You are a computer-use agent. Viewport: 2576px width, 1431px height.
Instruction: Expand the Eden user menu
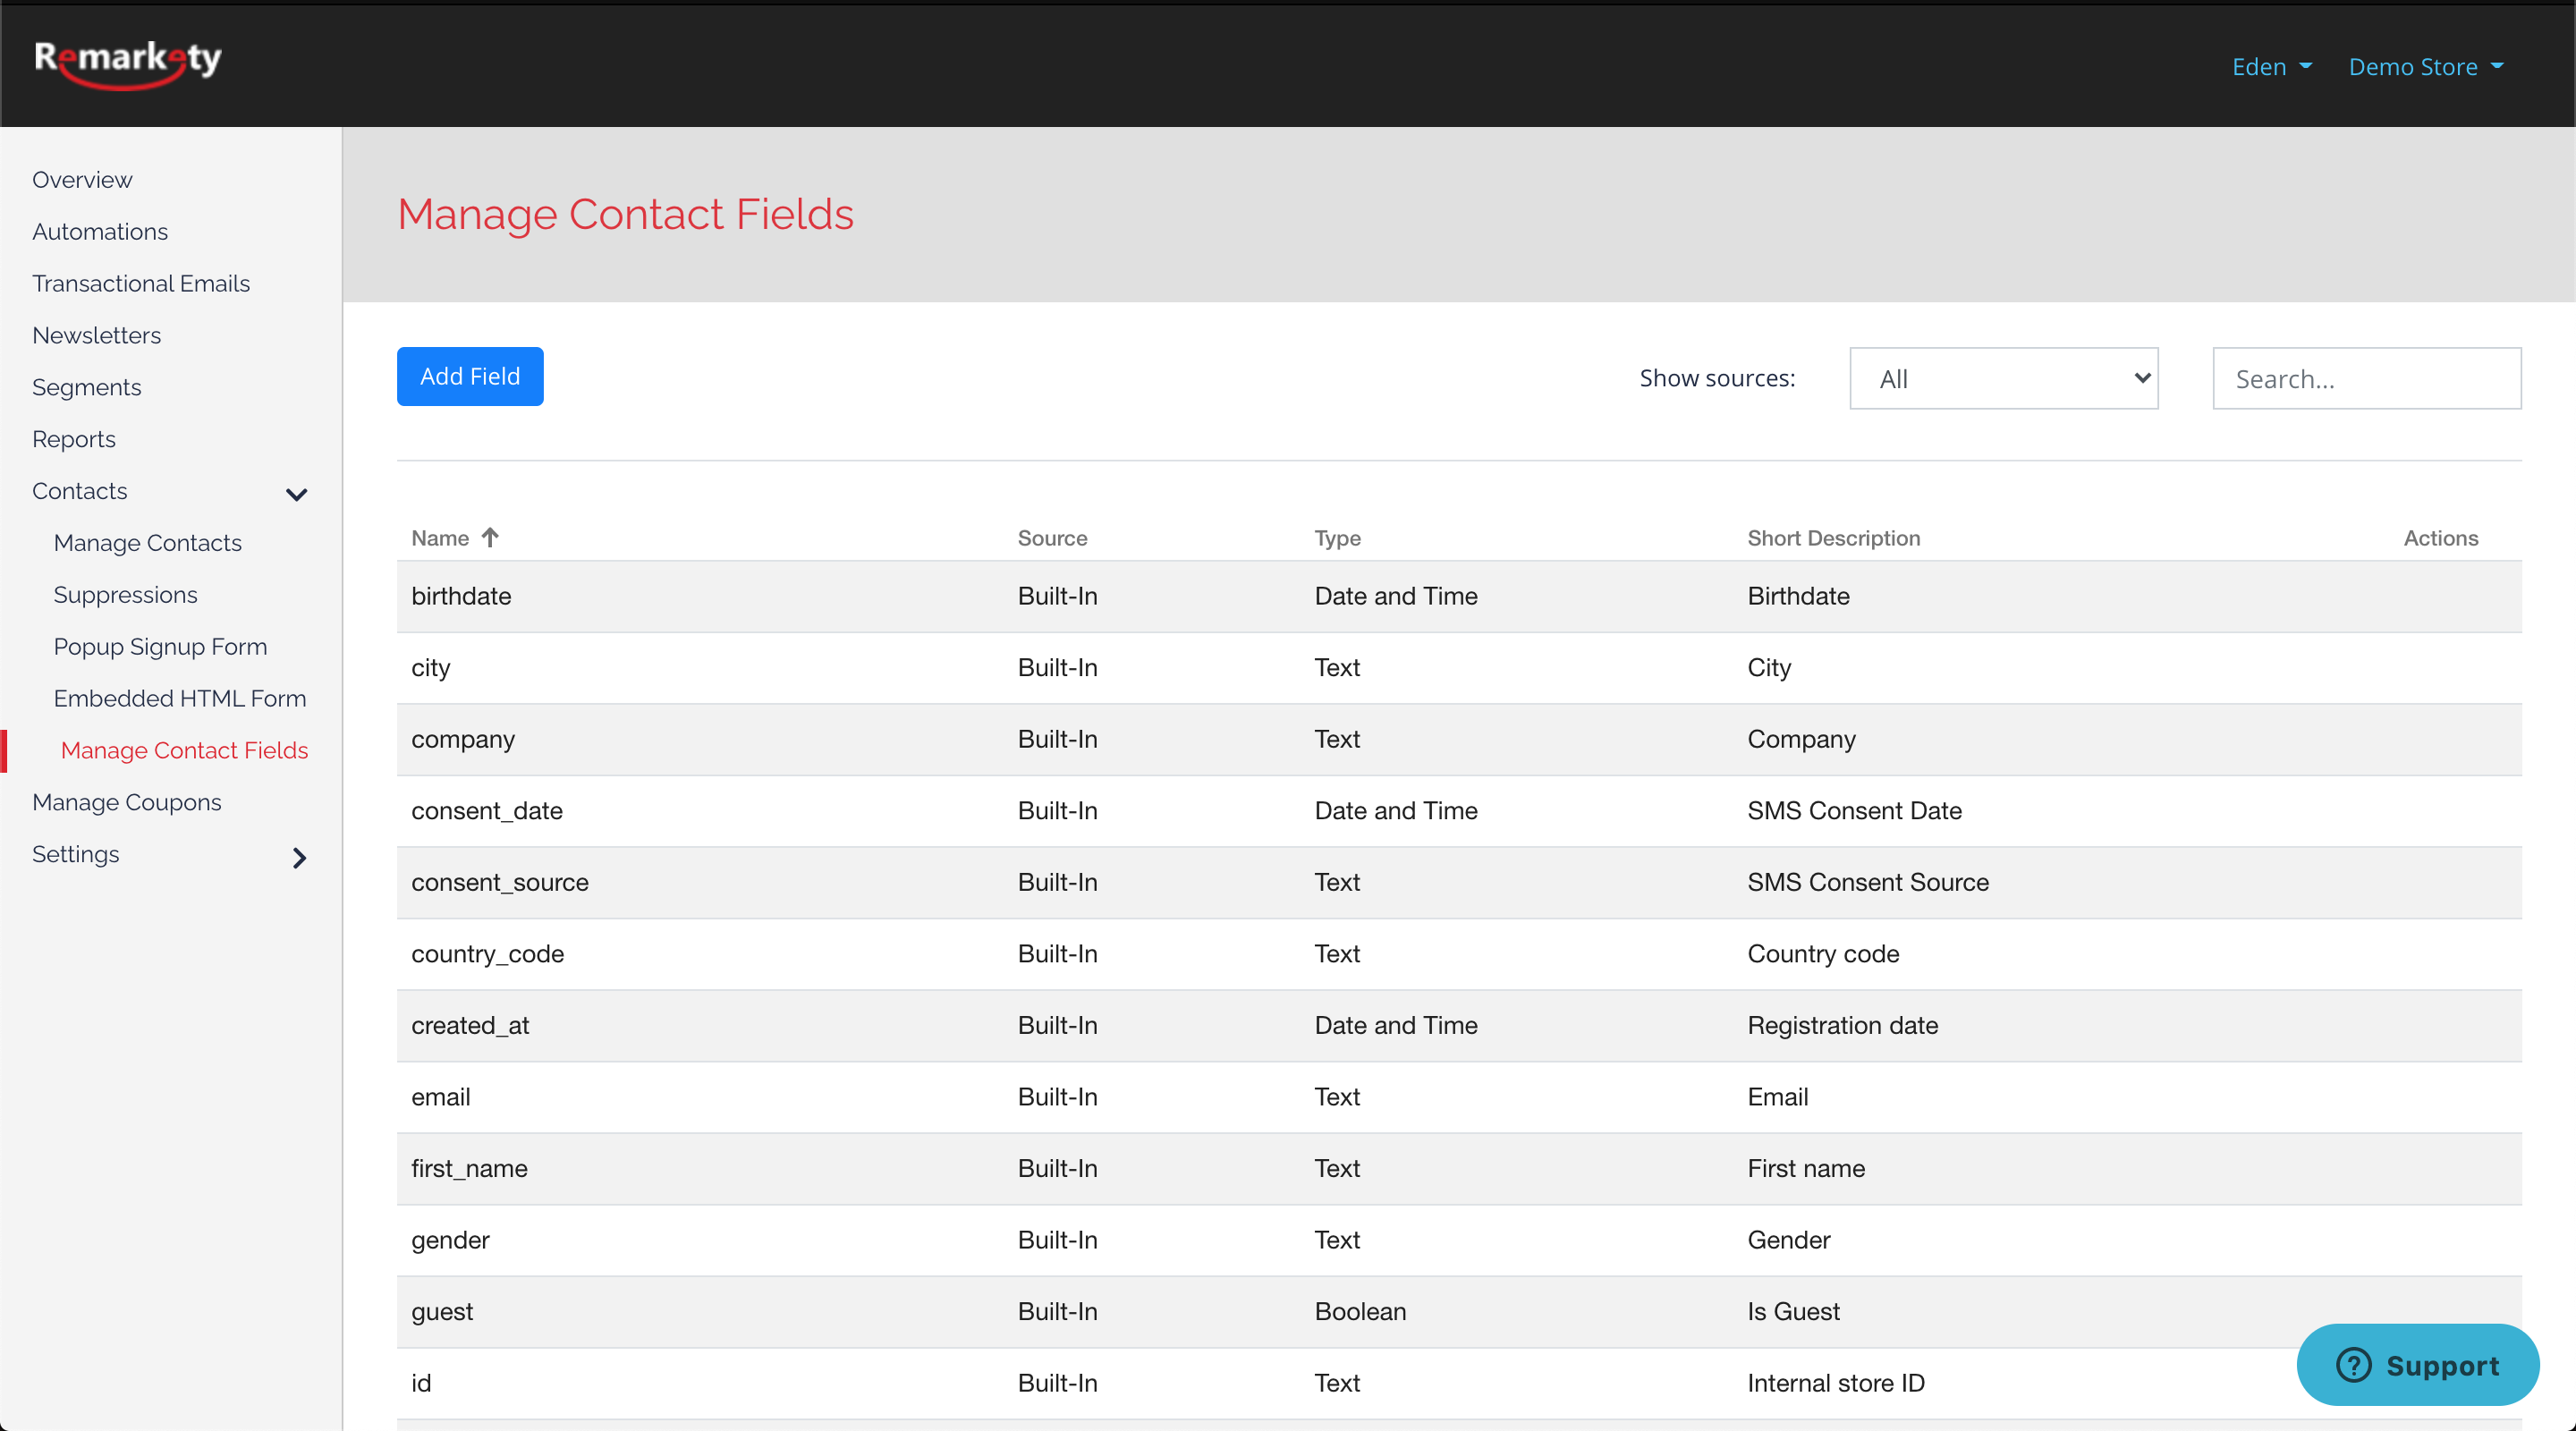coord(2272,67)
